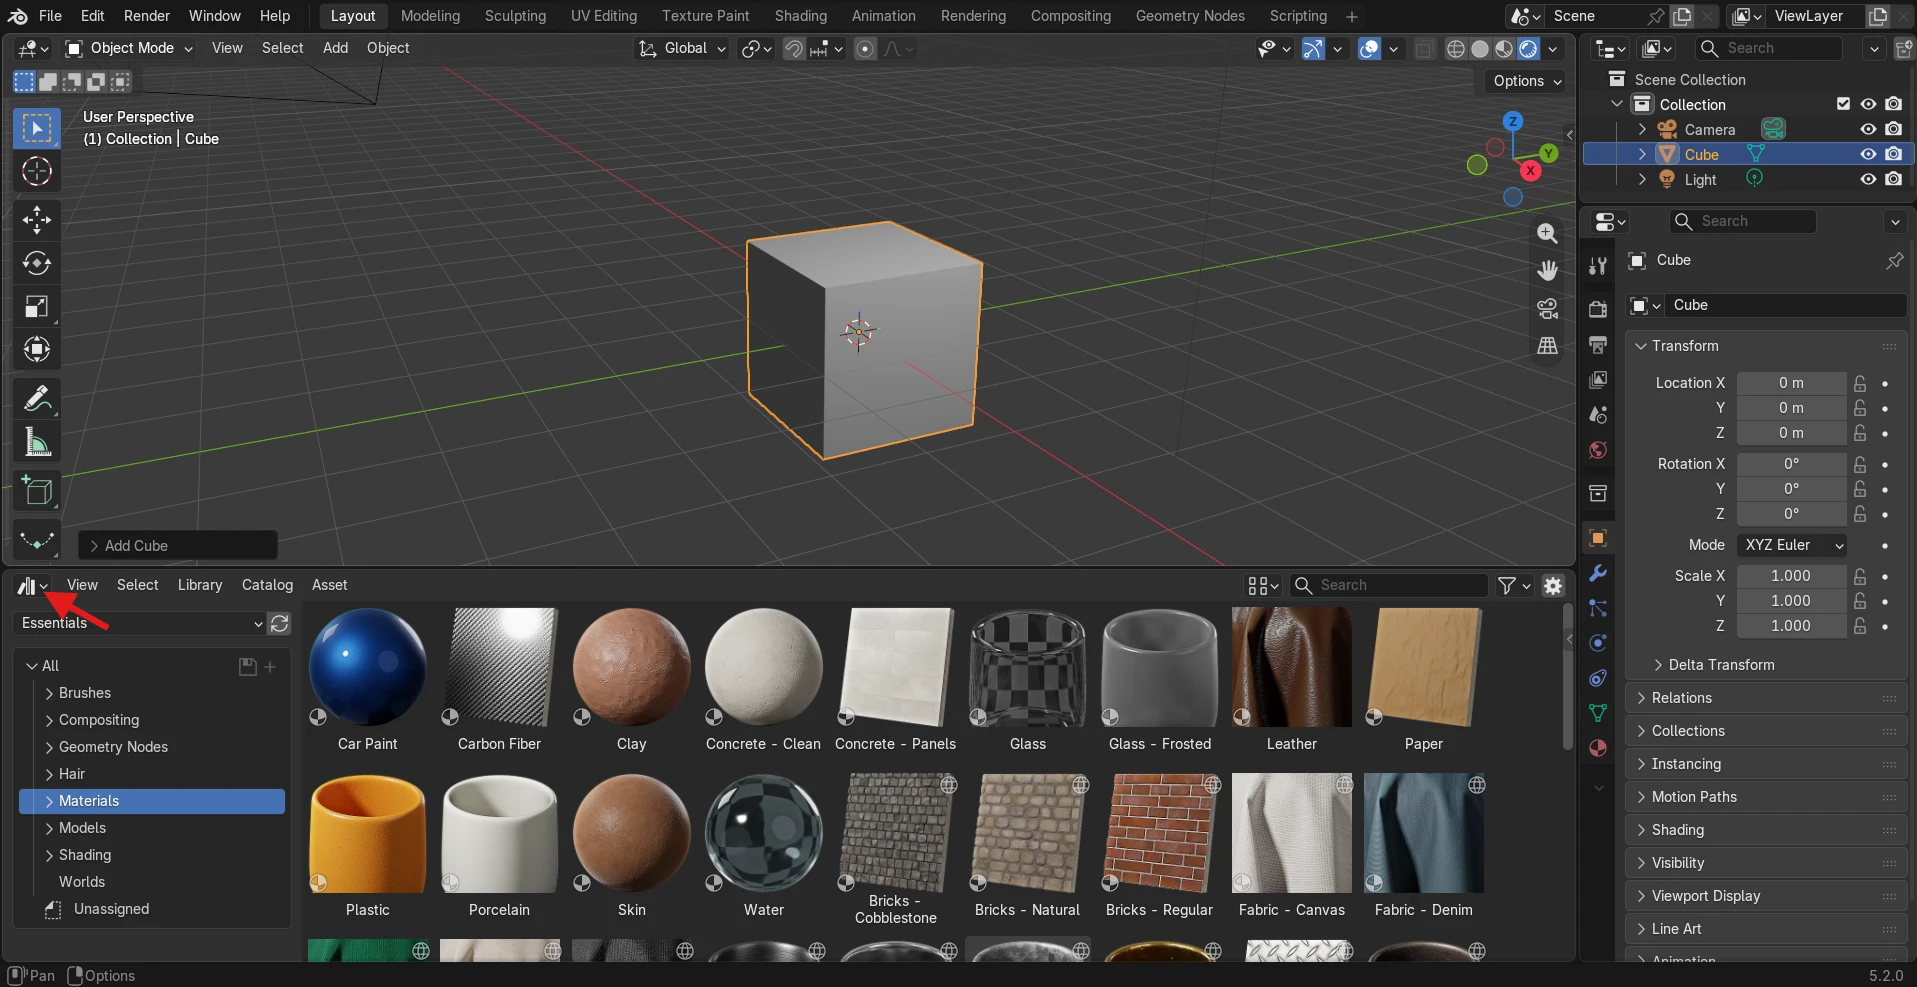Hide Light in viewport via eye icon

point(1868,179)
